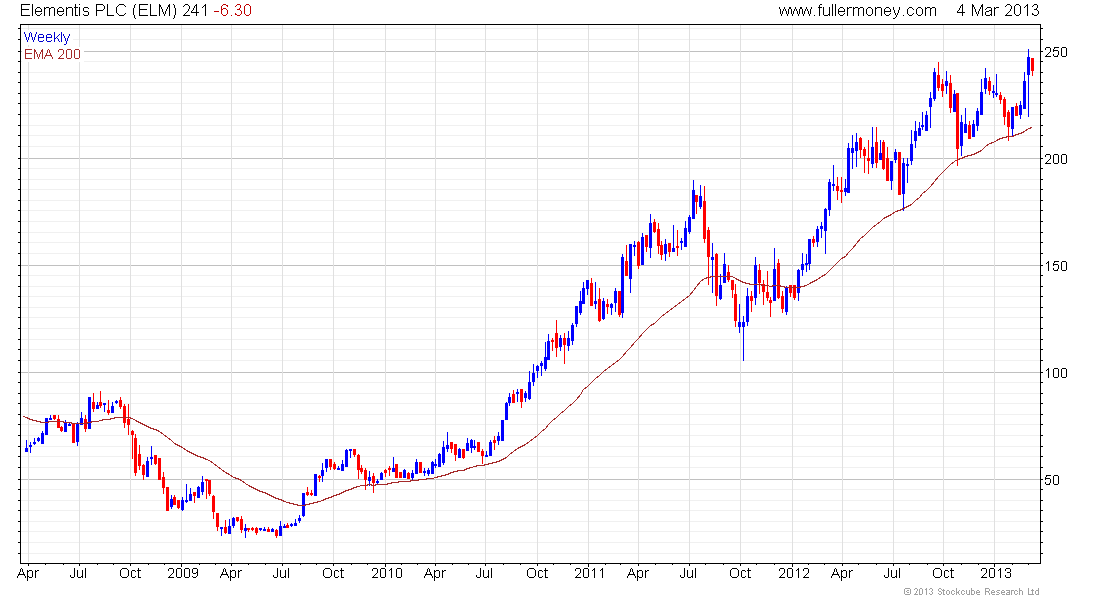Open the www.fullermoney.com text
This screenshot has height=600, width=1100.
857,11
